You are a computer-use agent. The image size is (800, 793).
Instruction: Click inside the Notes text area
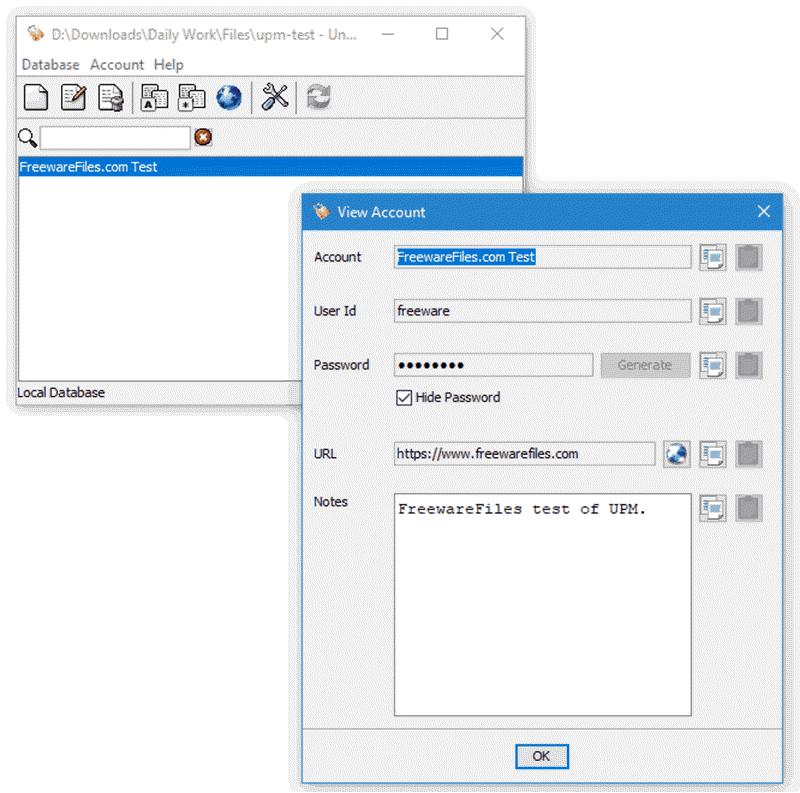(x=542, y=605)
